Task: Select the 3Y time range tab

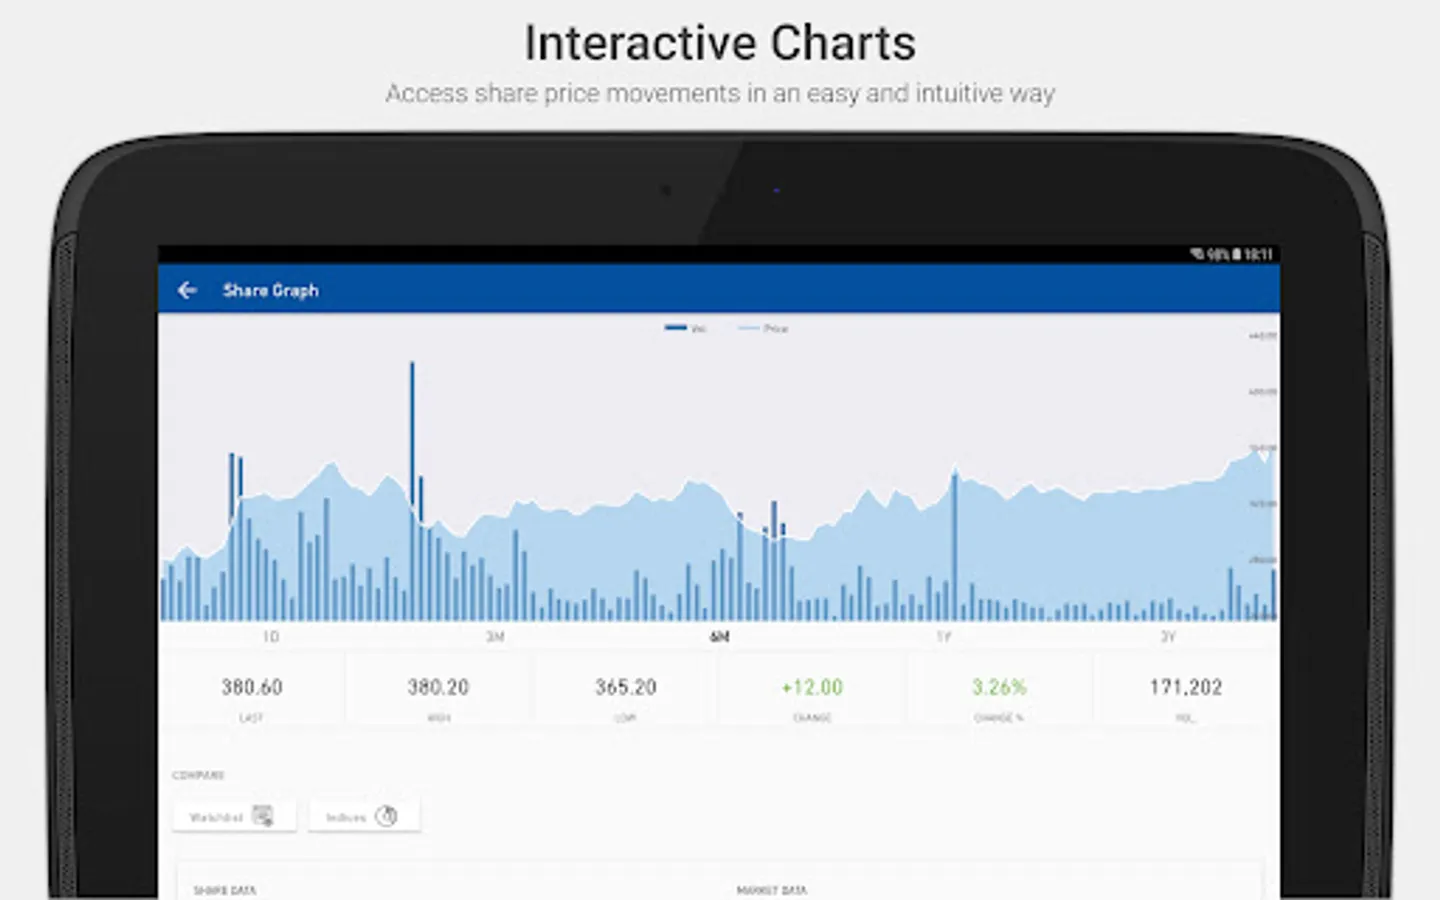Action: [1168, 637]
